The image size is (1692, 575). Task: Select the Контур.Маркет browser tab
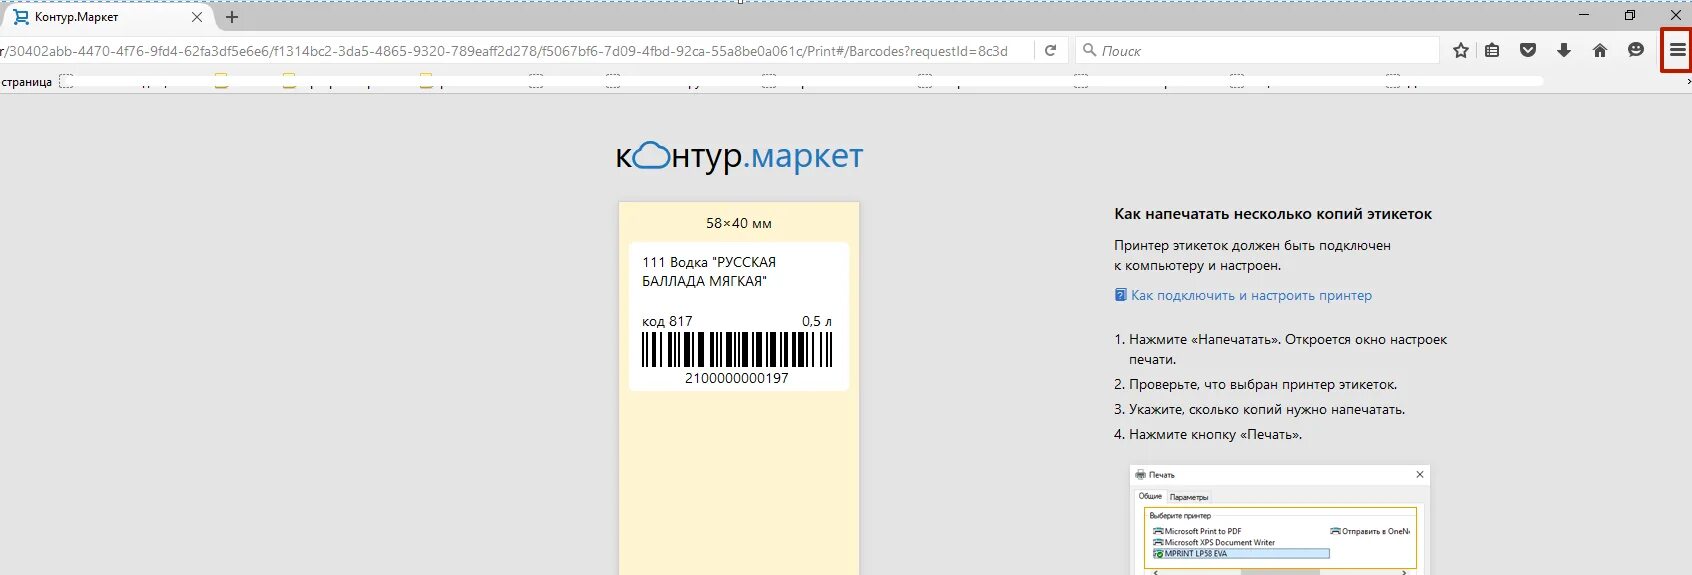pos(108,17)
